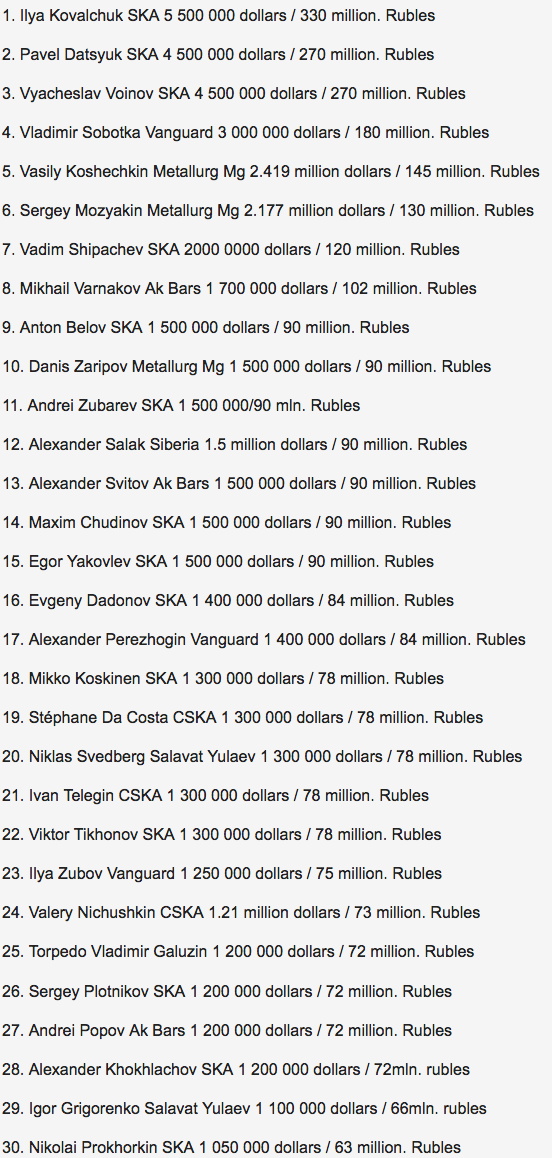
Task: Select the Mikhail Varnakov Ak Bars line
Action: pyautogui.click(x=239, y=289)
